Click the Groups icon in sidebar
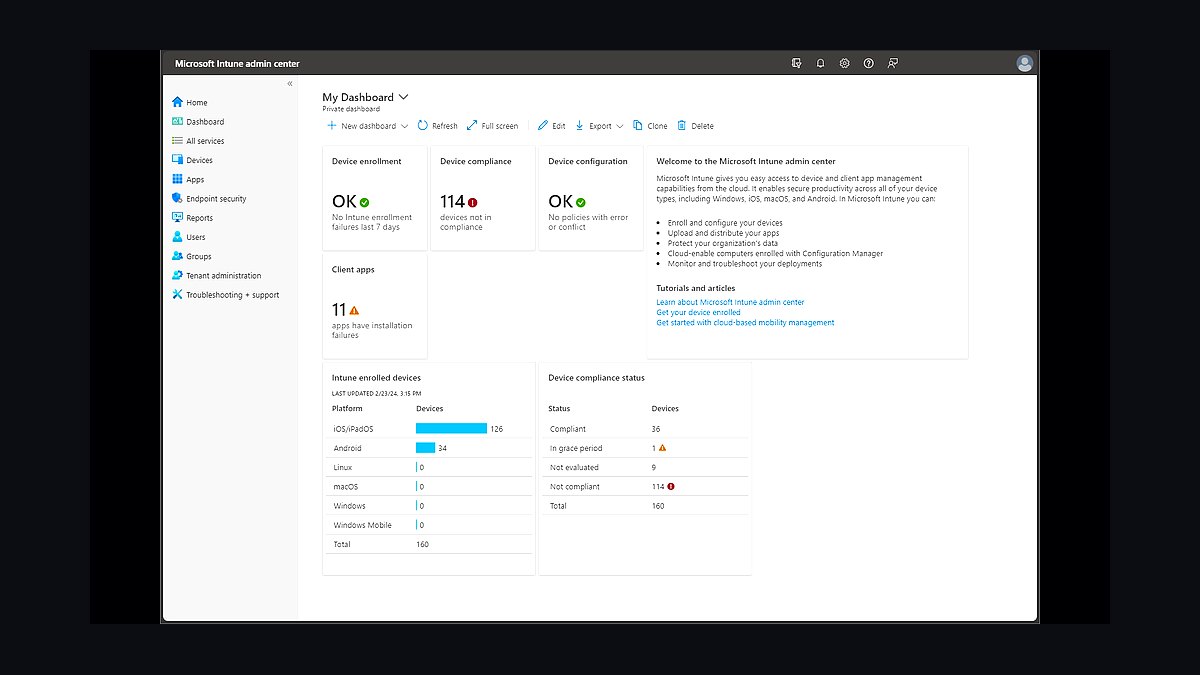This screenshot has height=675, width=1200. coord(177,256)
